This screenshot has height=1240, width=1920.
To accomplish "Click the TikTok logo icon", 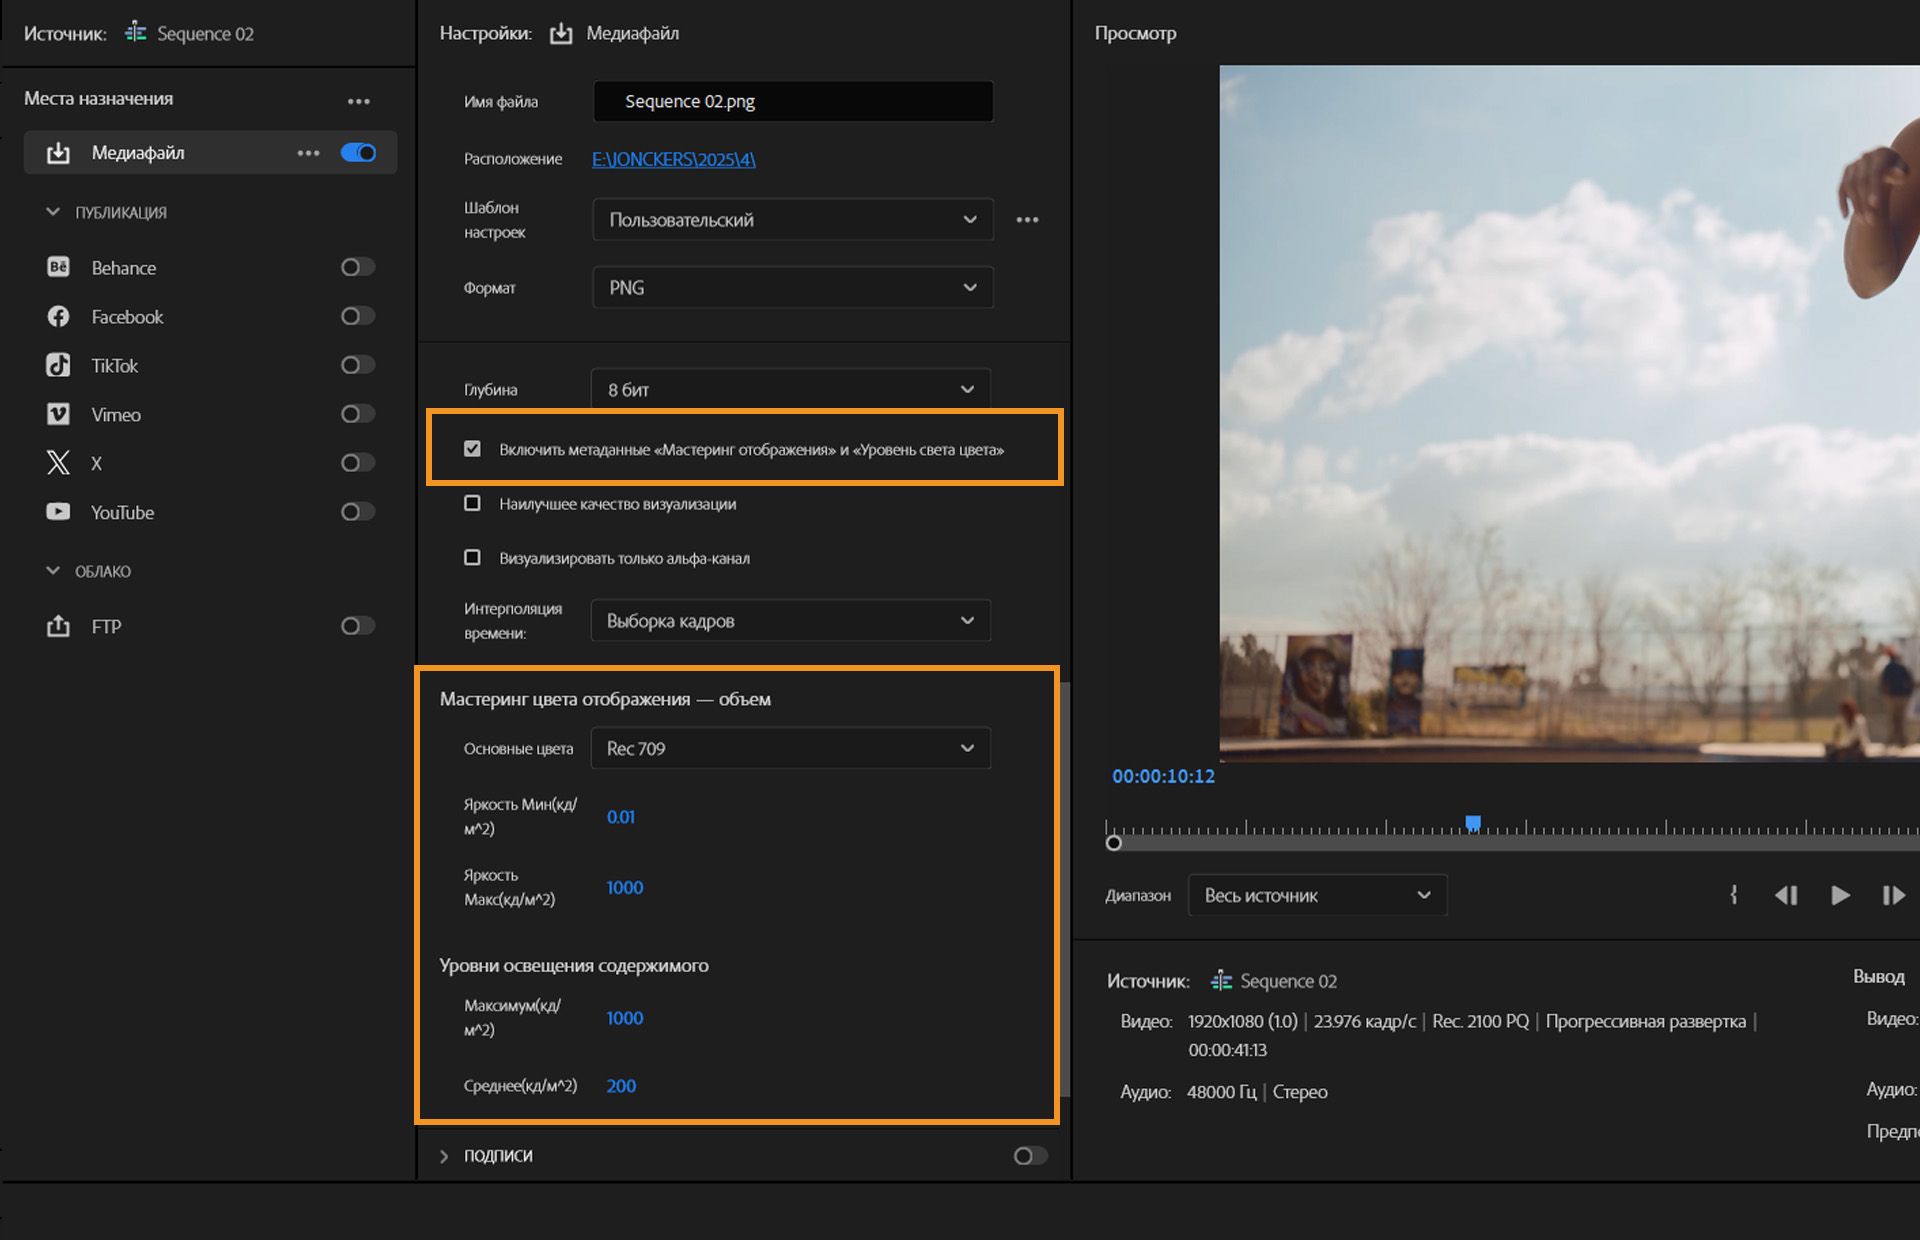I will 58,365.
